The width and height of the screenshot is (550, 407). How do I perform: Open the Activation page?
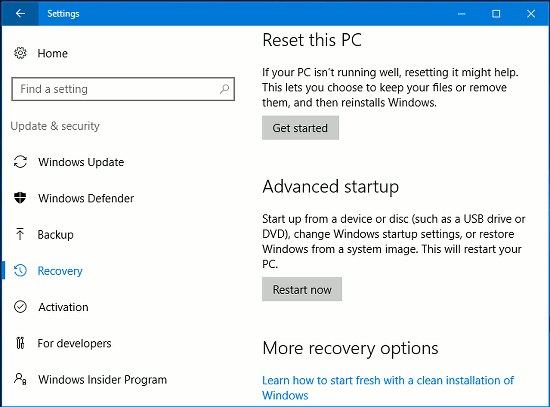[63, 307]
